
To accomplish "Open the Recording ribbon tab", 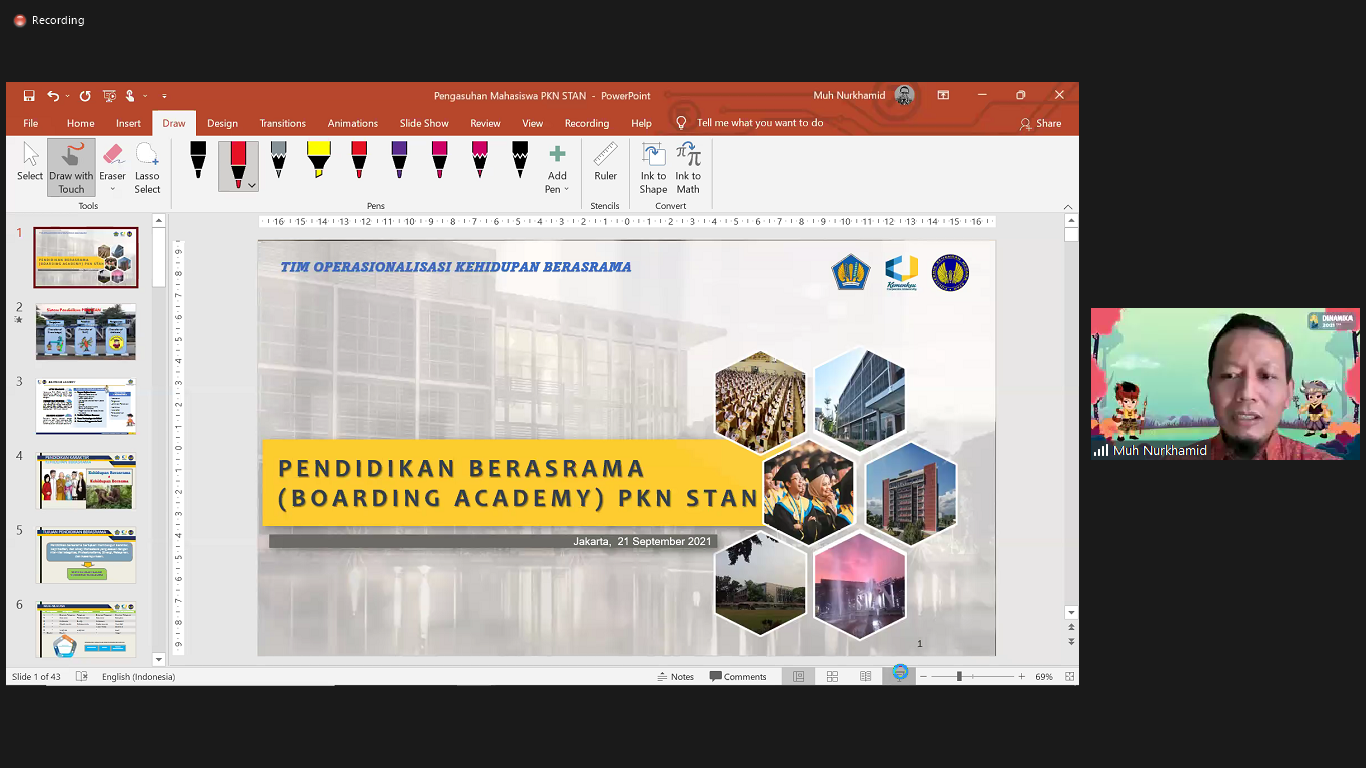I will [x=587, y=122].
